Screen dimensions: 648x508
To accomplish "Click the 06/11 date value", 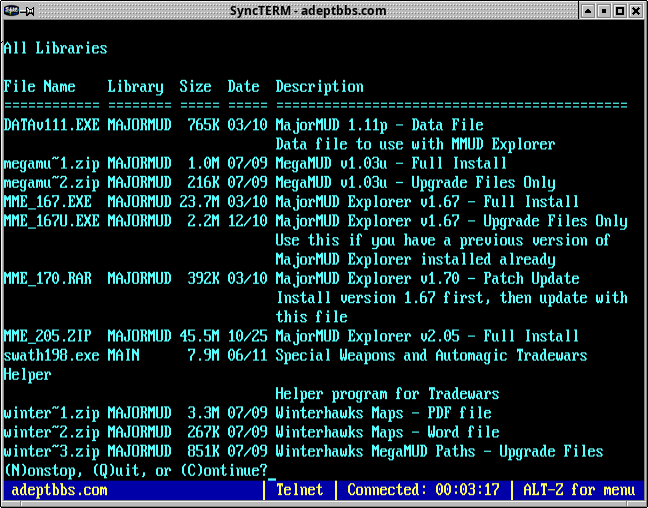I will 248,355.
